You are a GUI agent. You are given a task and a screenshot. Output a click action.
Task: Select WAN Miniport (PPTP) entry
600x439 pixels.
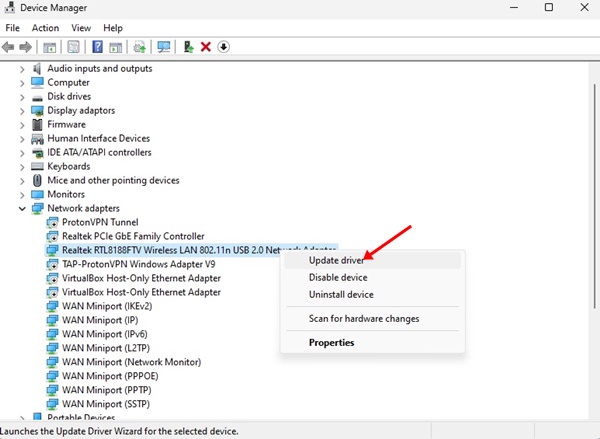pyautogui.click(x=107, y=390)
